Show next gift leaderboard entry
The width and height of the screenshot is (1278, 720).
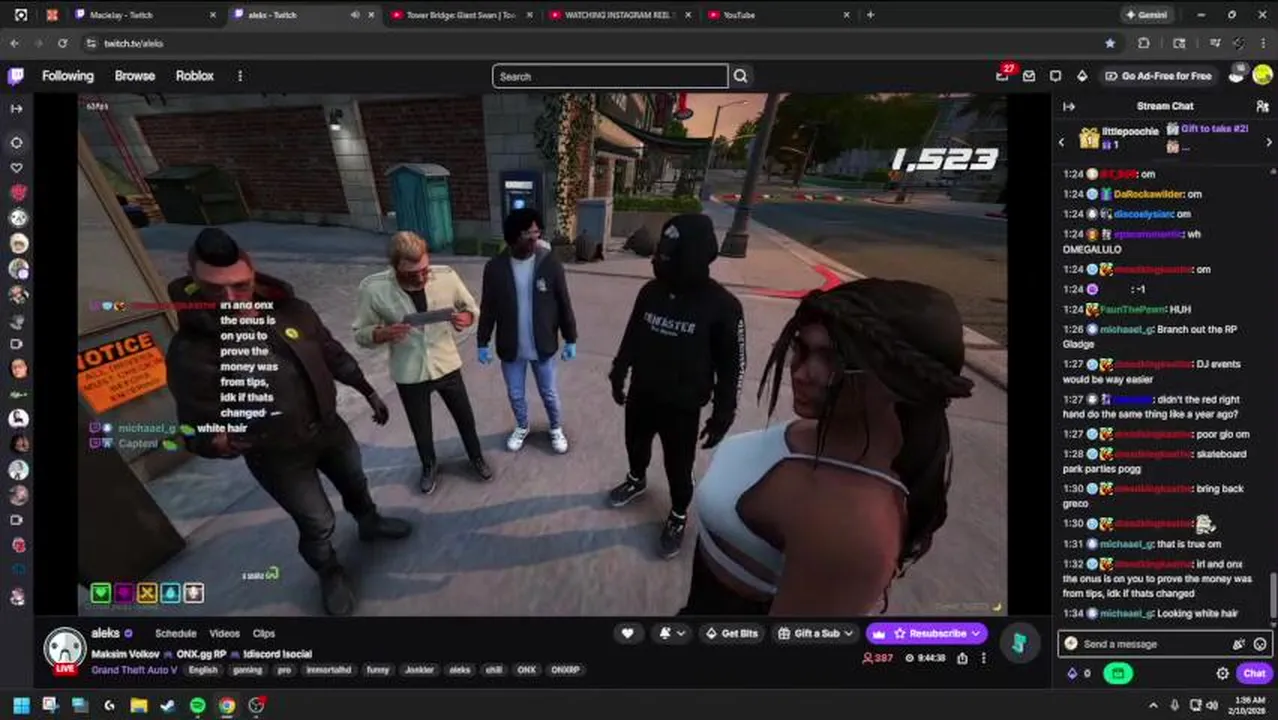(1269, 142)
